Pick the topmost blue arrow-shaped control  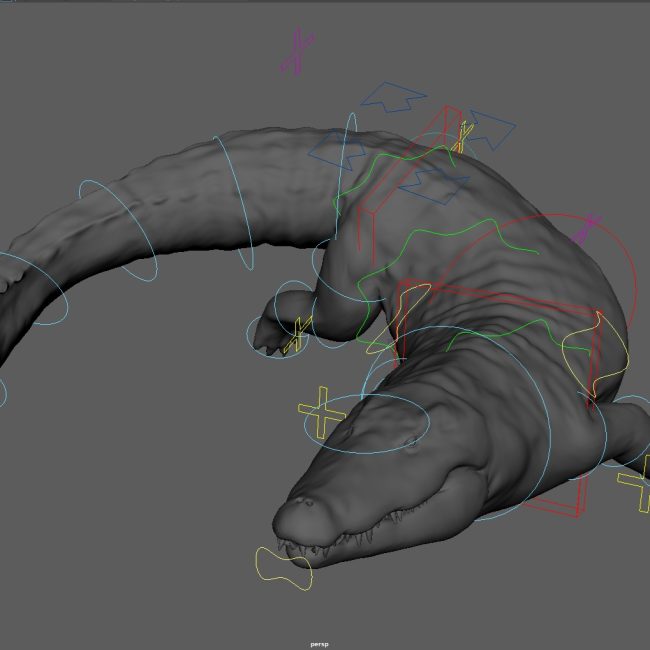[x=393, y=97]
